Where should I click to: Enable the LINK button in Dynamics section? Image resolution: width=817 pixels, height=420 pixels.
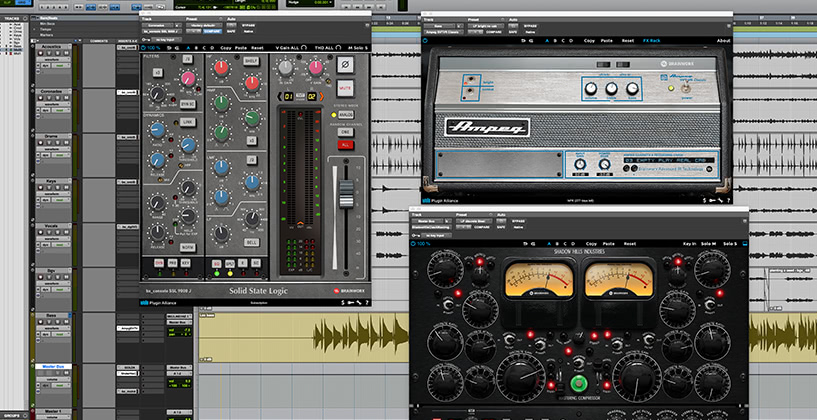[187, 122]
